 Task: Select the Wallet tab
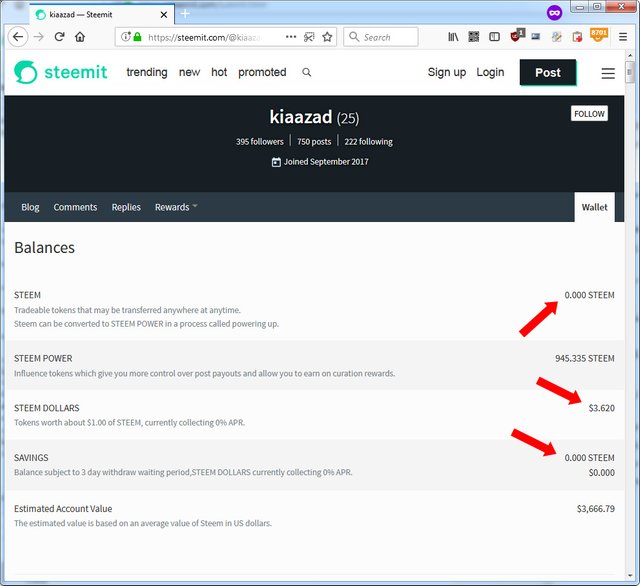tap(594, 207)
